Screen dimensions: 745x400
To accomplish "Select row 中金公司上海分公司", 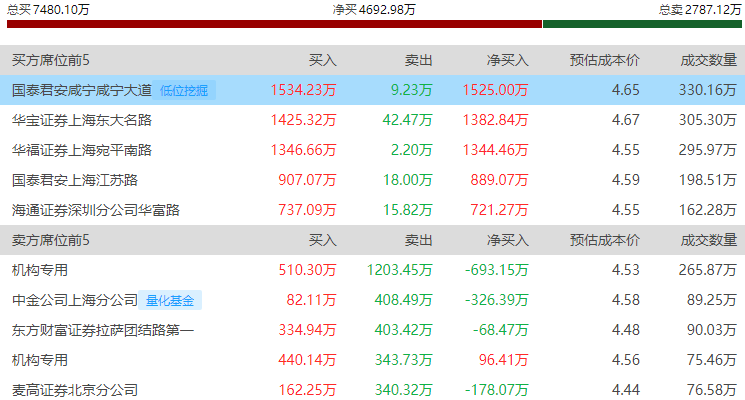I will [x=372, y=300].
